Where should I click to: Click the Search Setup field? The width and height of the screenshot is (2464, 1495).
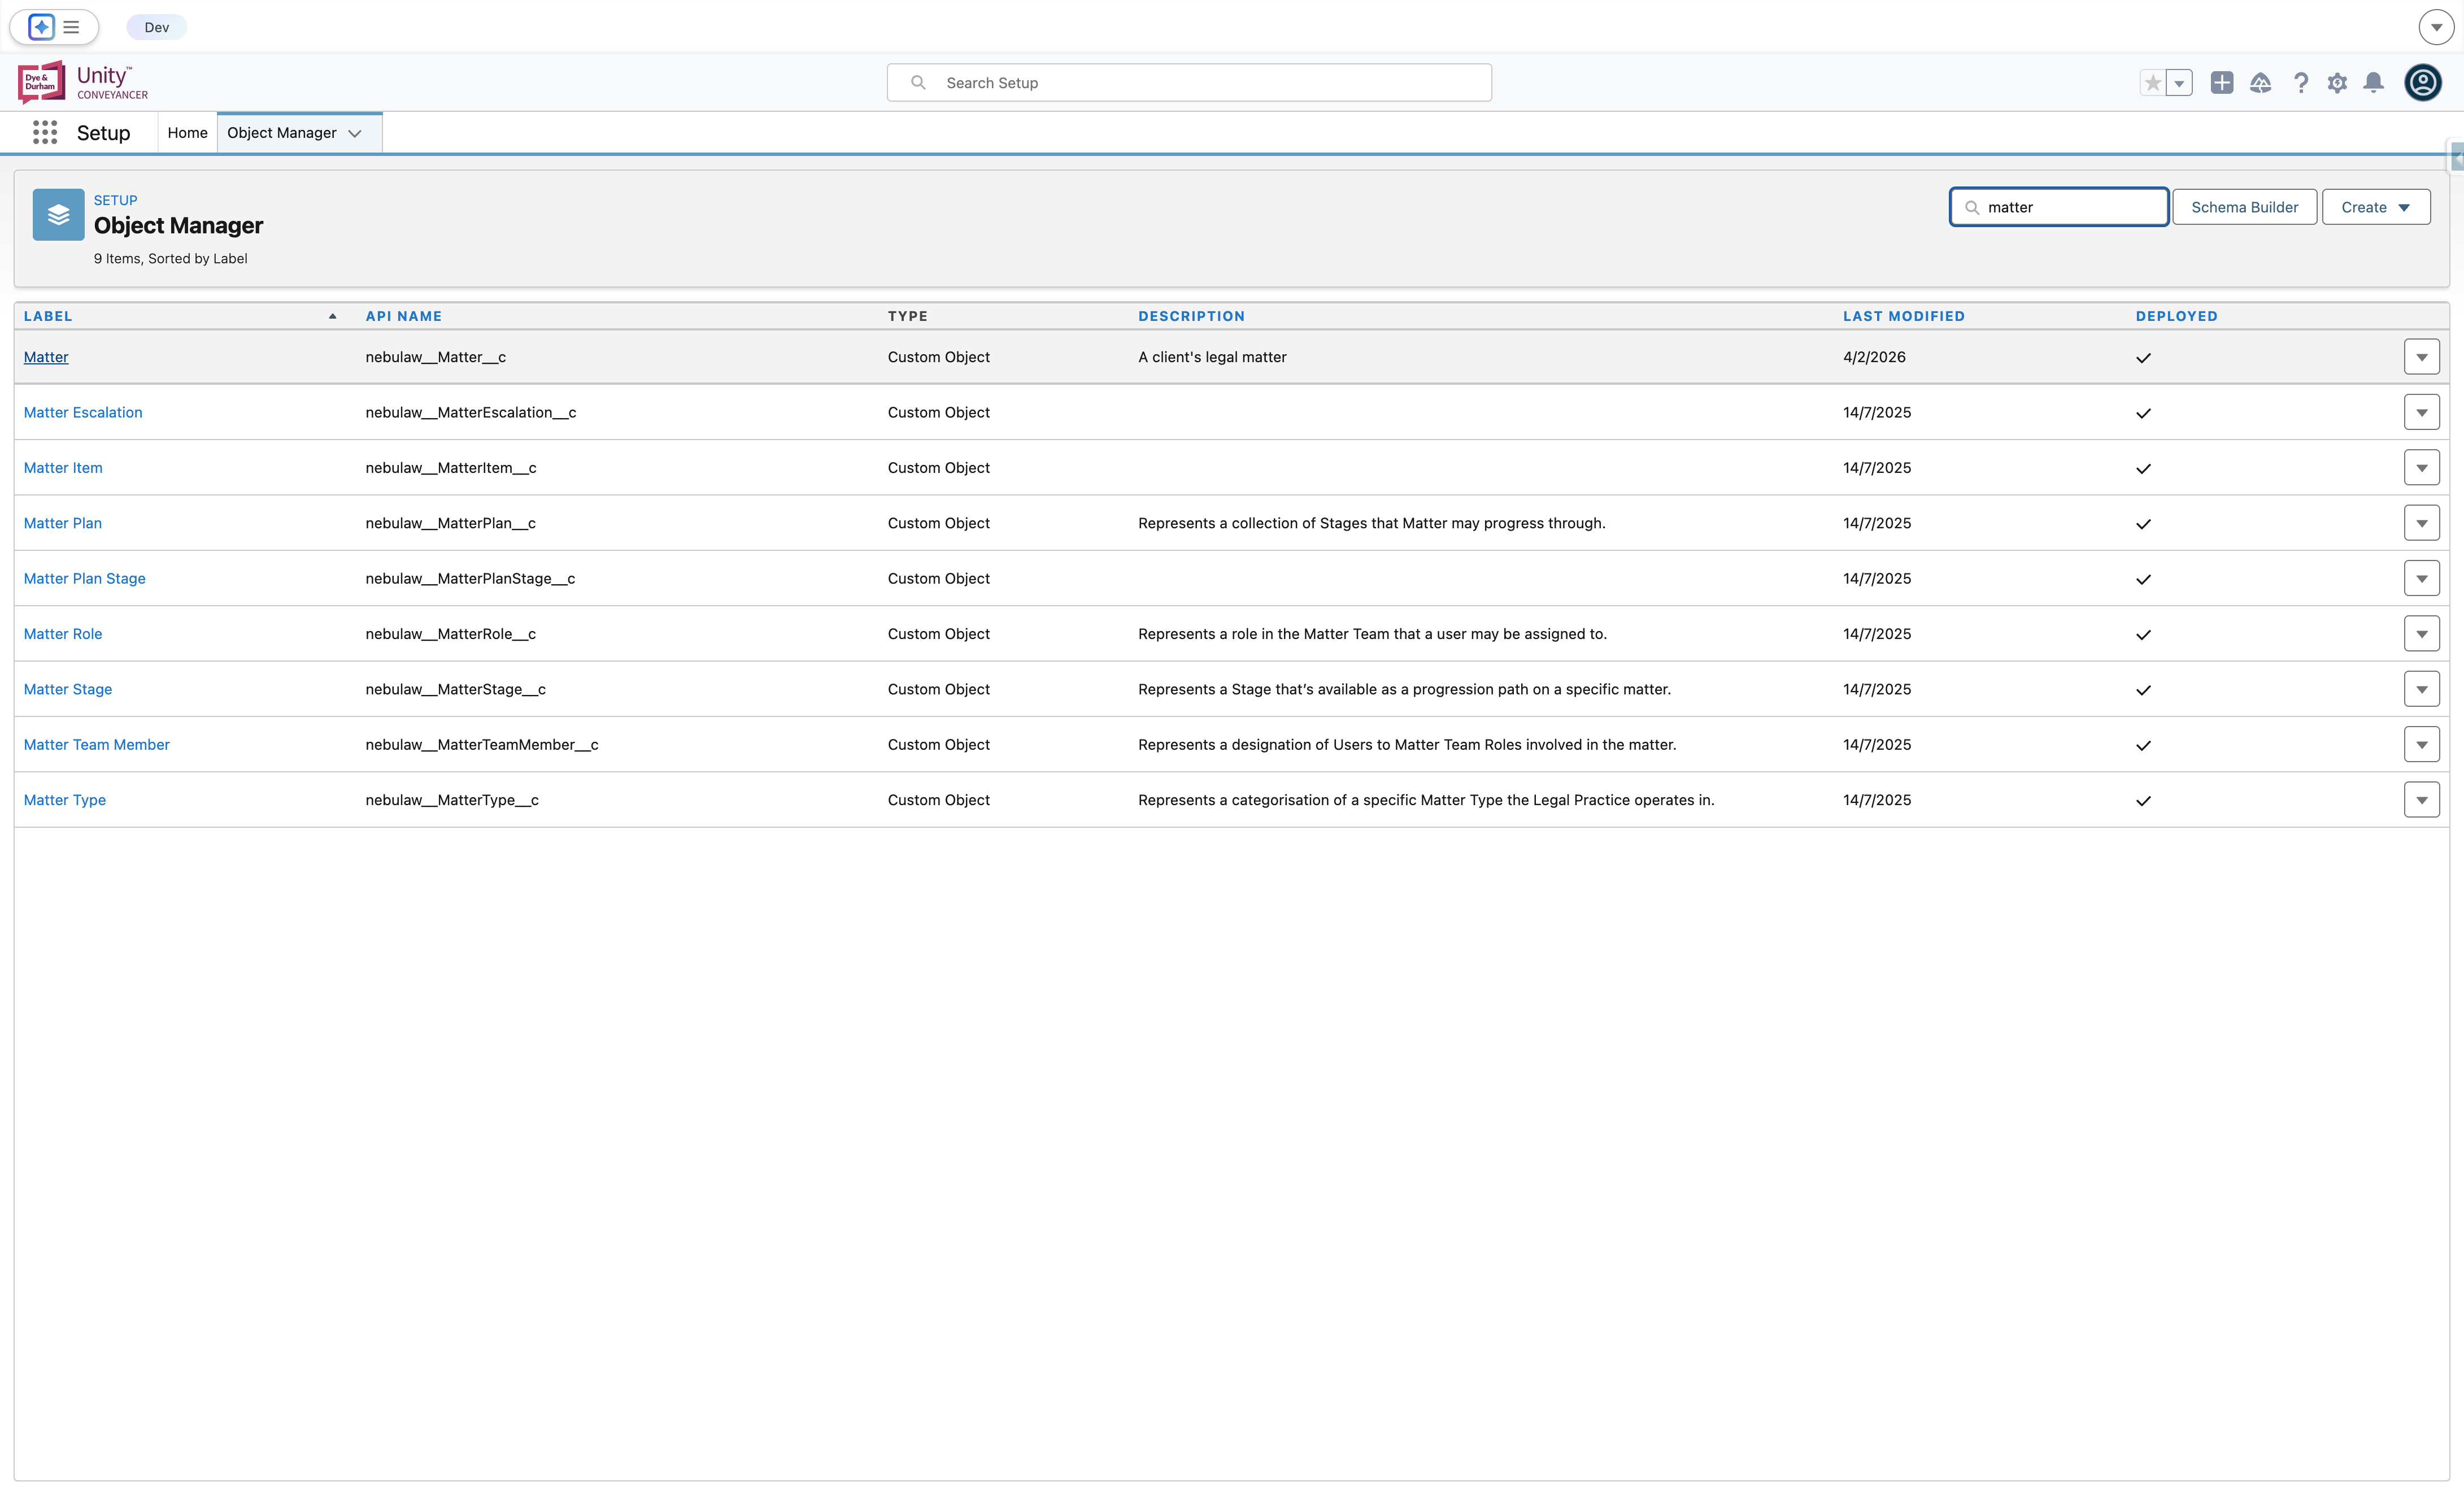(x=1189, y=83)
